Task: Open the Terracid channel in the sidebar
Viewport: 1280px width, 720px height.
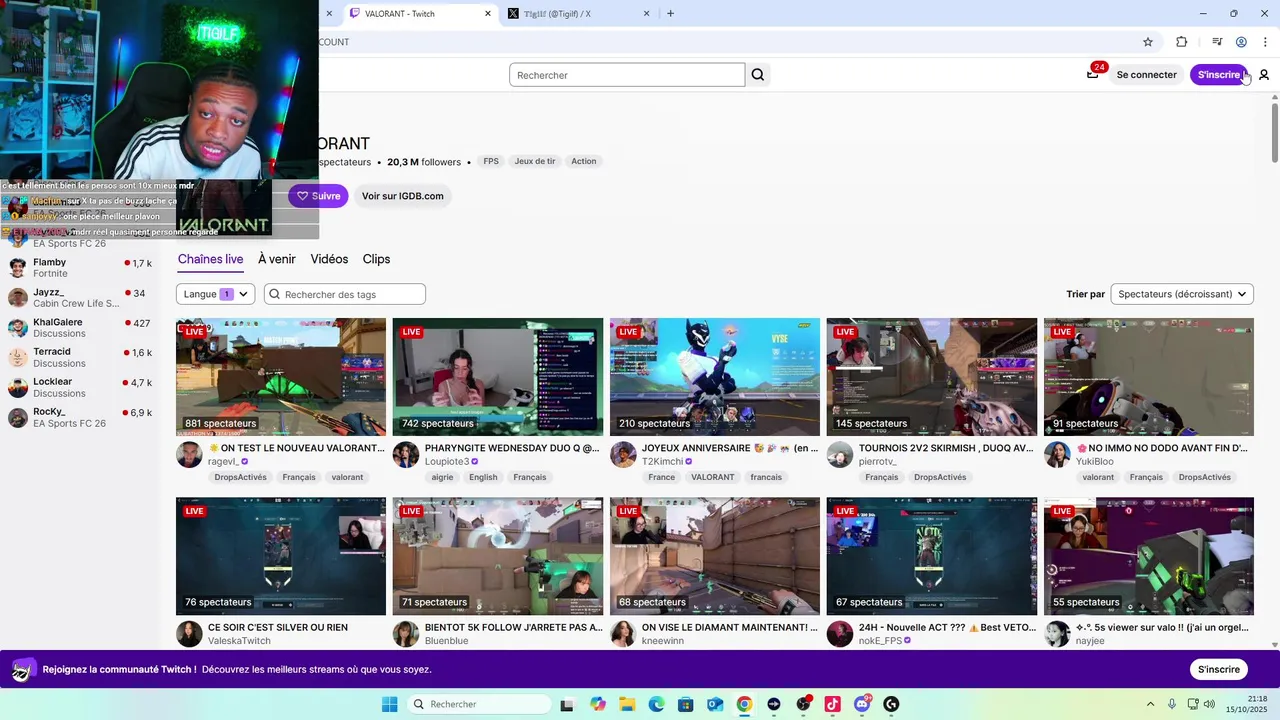Action: click(80, 358)
